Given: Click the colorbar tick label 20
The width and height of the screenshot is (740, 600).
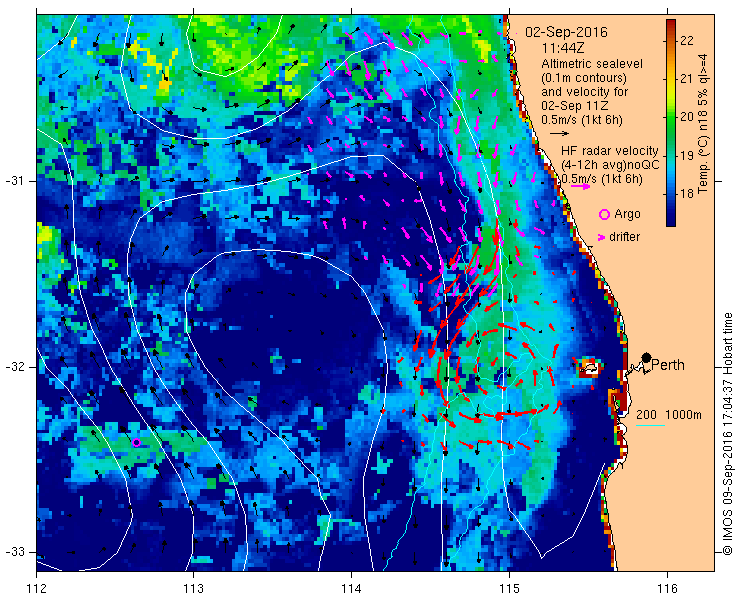Looking at the screenshot, I should point(687,117).
